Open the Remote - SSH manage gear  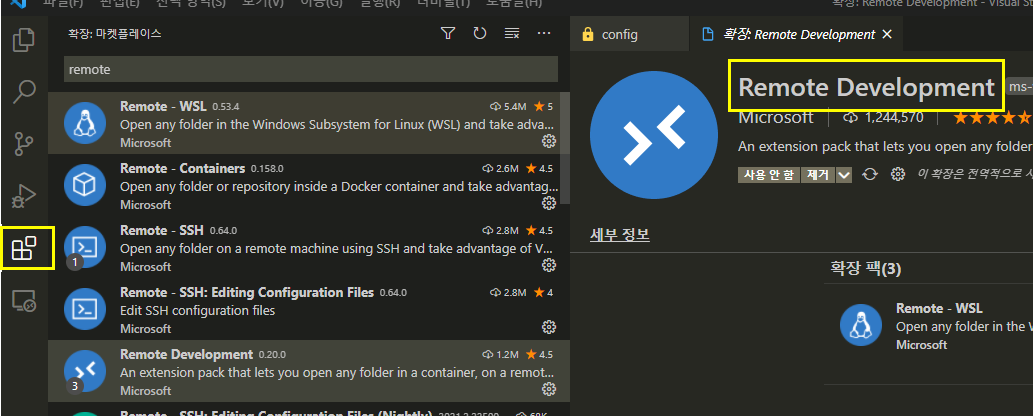click(x=548, y=265)
